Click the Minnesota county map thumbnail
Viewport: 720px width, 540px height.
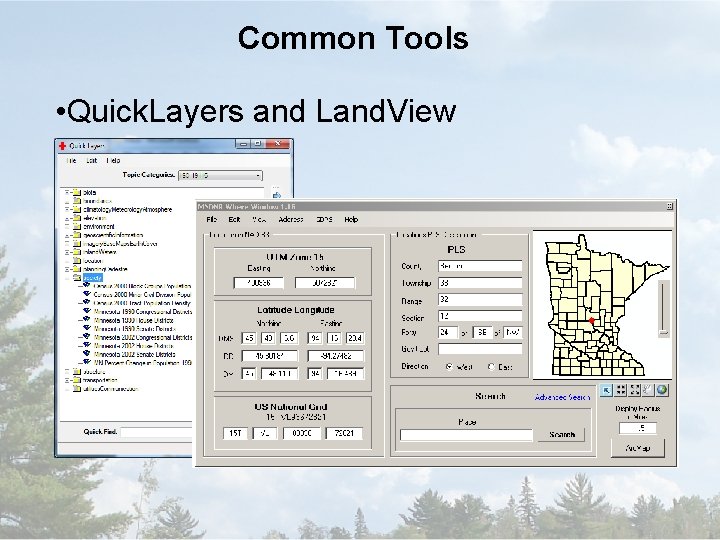click(602, 305)
